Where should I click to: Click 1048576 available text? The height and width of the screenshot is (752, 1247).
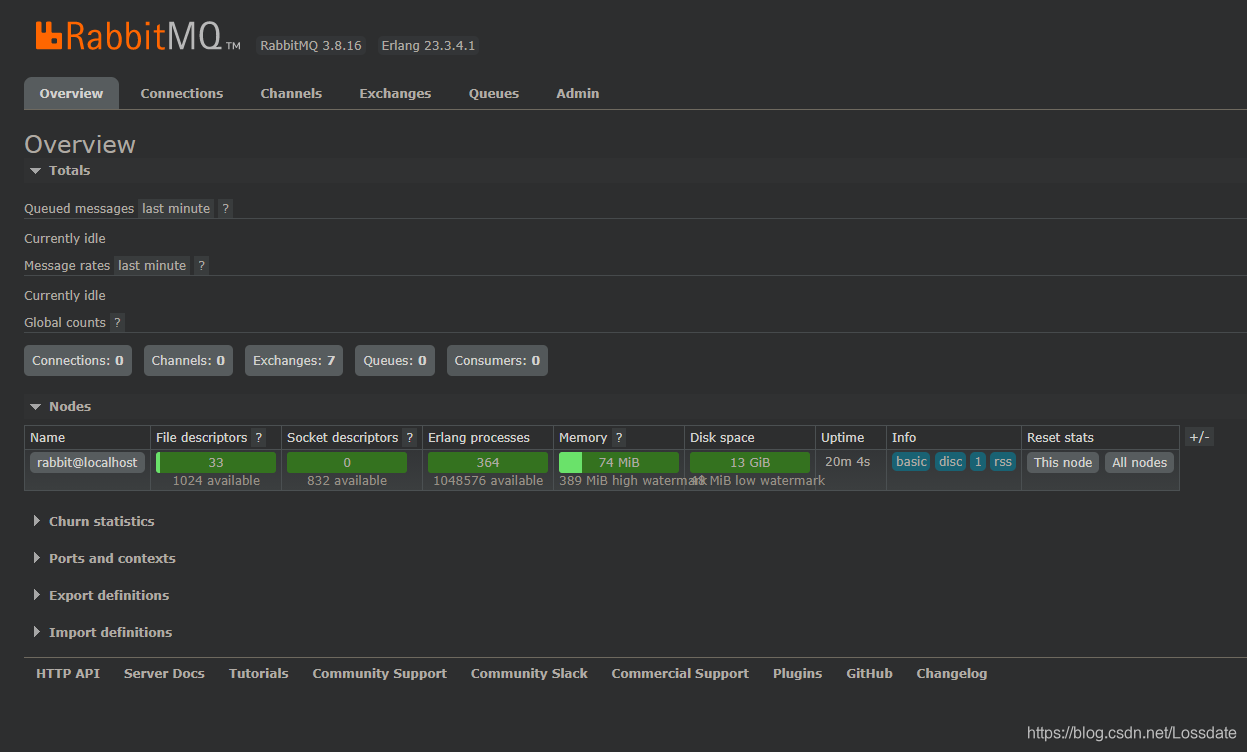488,481
